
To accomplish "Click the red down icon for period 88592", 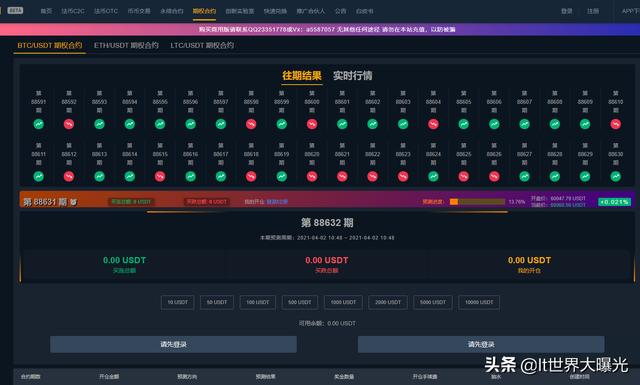I will tap(69, 124).
